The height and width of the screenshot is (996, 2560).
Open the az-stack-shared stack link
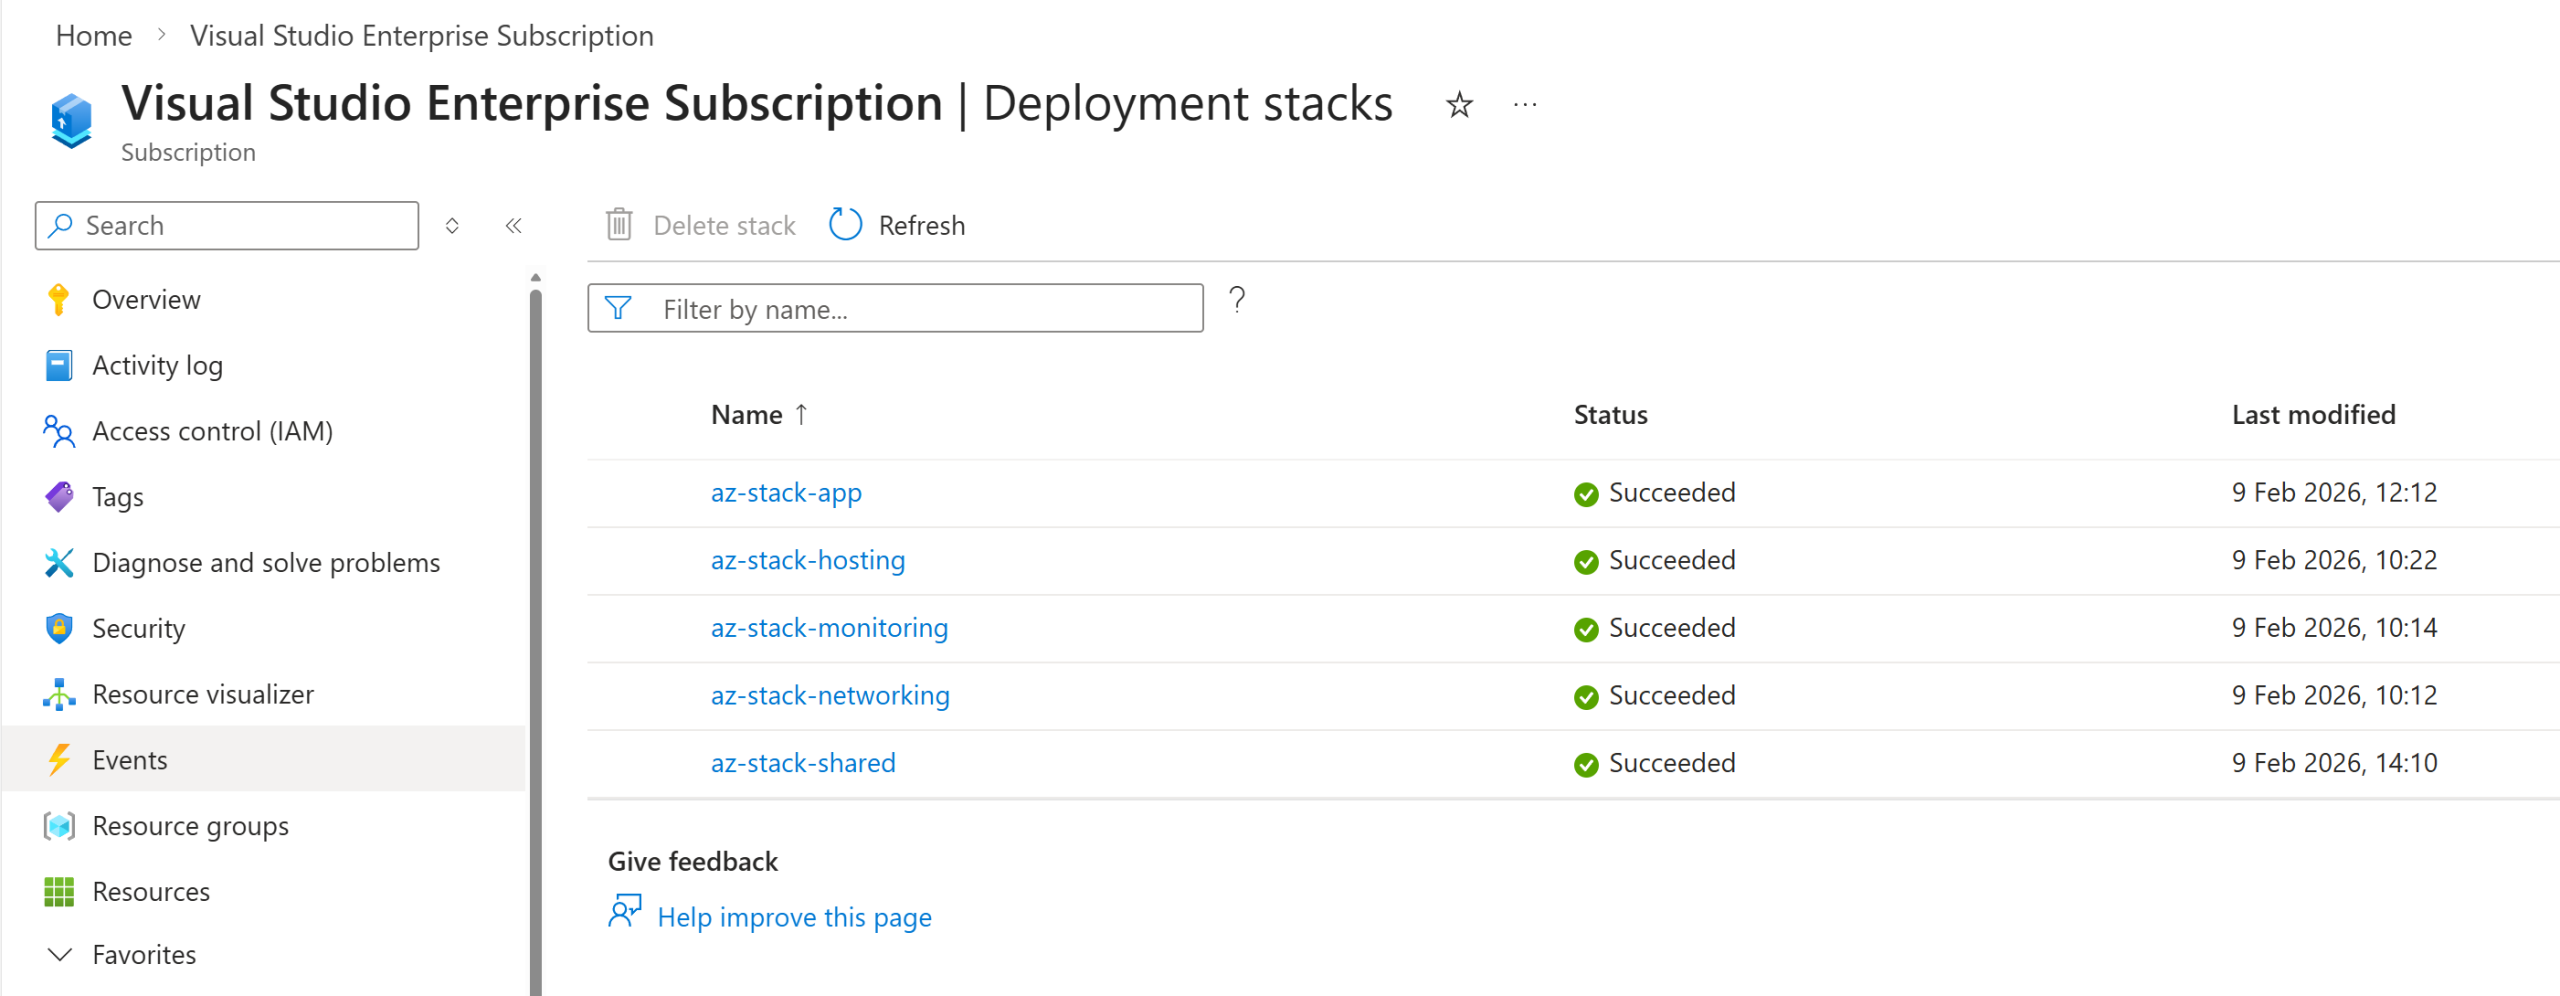803,763
